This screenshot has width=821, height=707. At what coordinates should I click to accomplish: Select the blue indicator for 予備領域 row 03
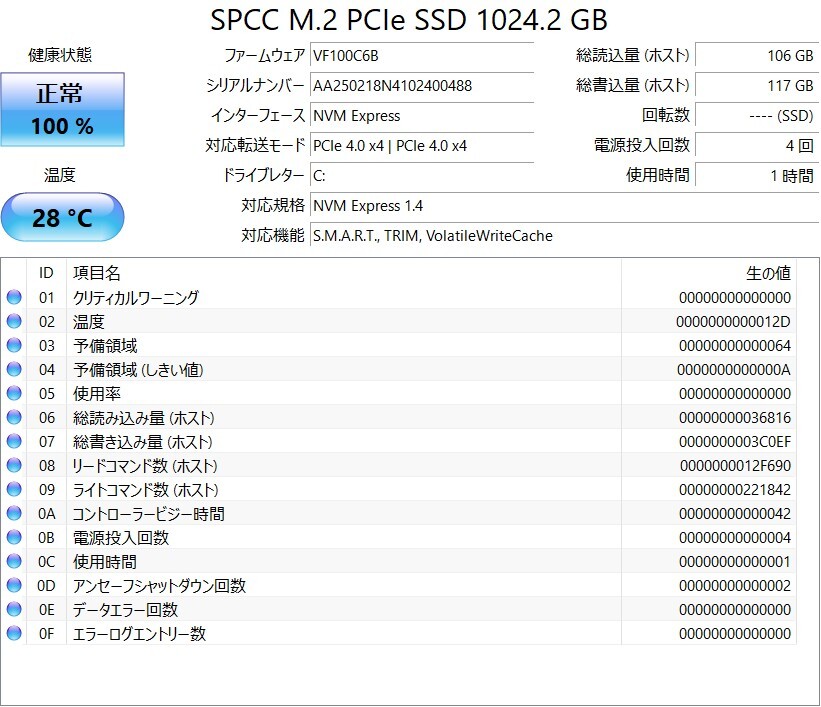point(14,346)
